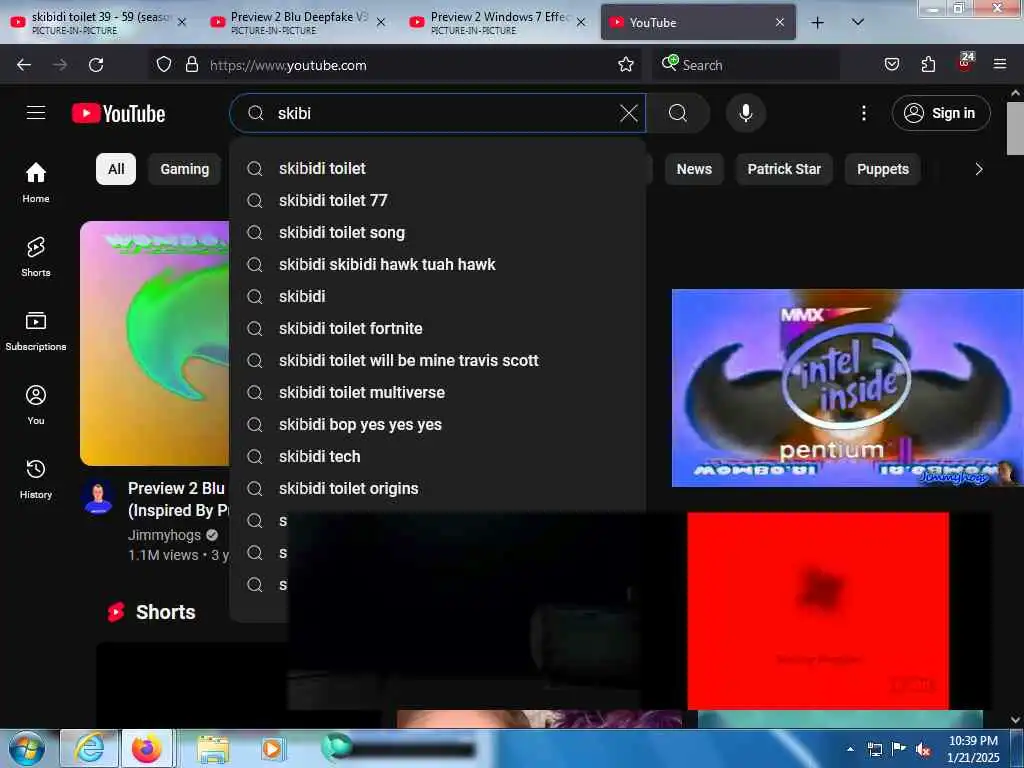Choose suggestion 'skibidi toilet multiverse'

click(x=438, y=392)
